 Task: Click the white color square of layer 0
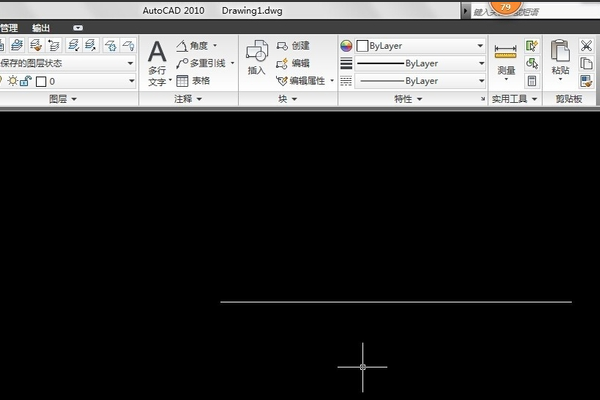pyautogui.click(x=41, y=82)
